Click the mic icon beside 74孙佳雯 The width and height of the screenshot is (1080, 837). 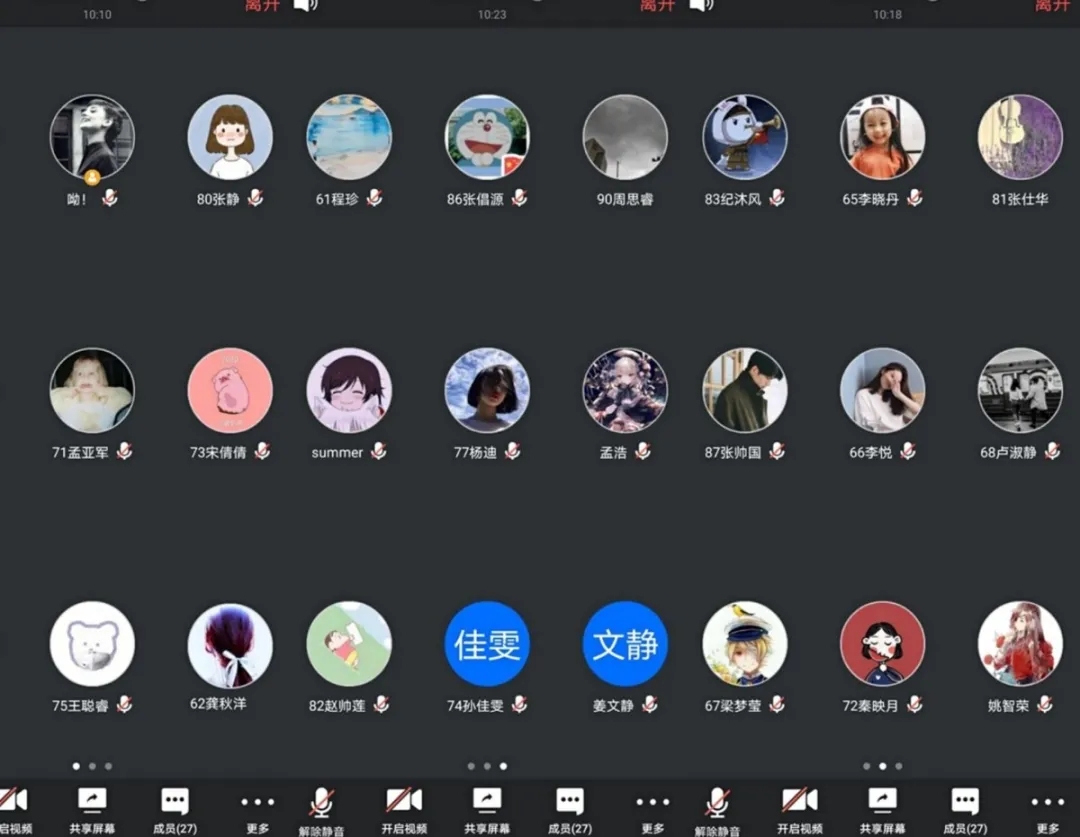click(x=519, y=704)
